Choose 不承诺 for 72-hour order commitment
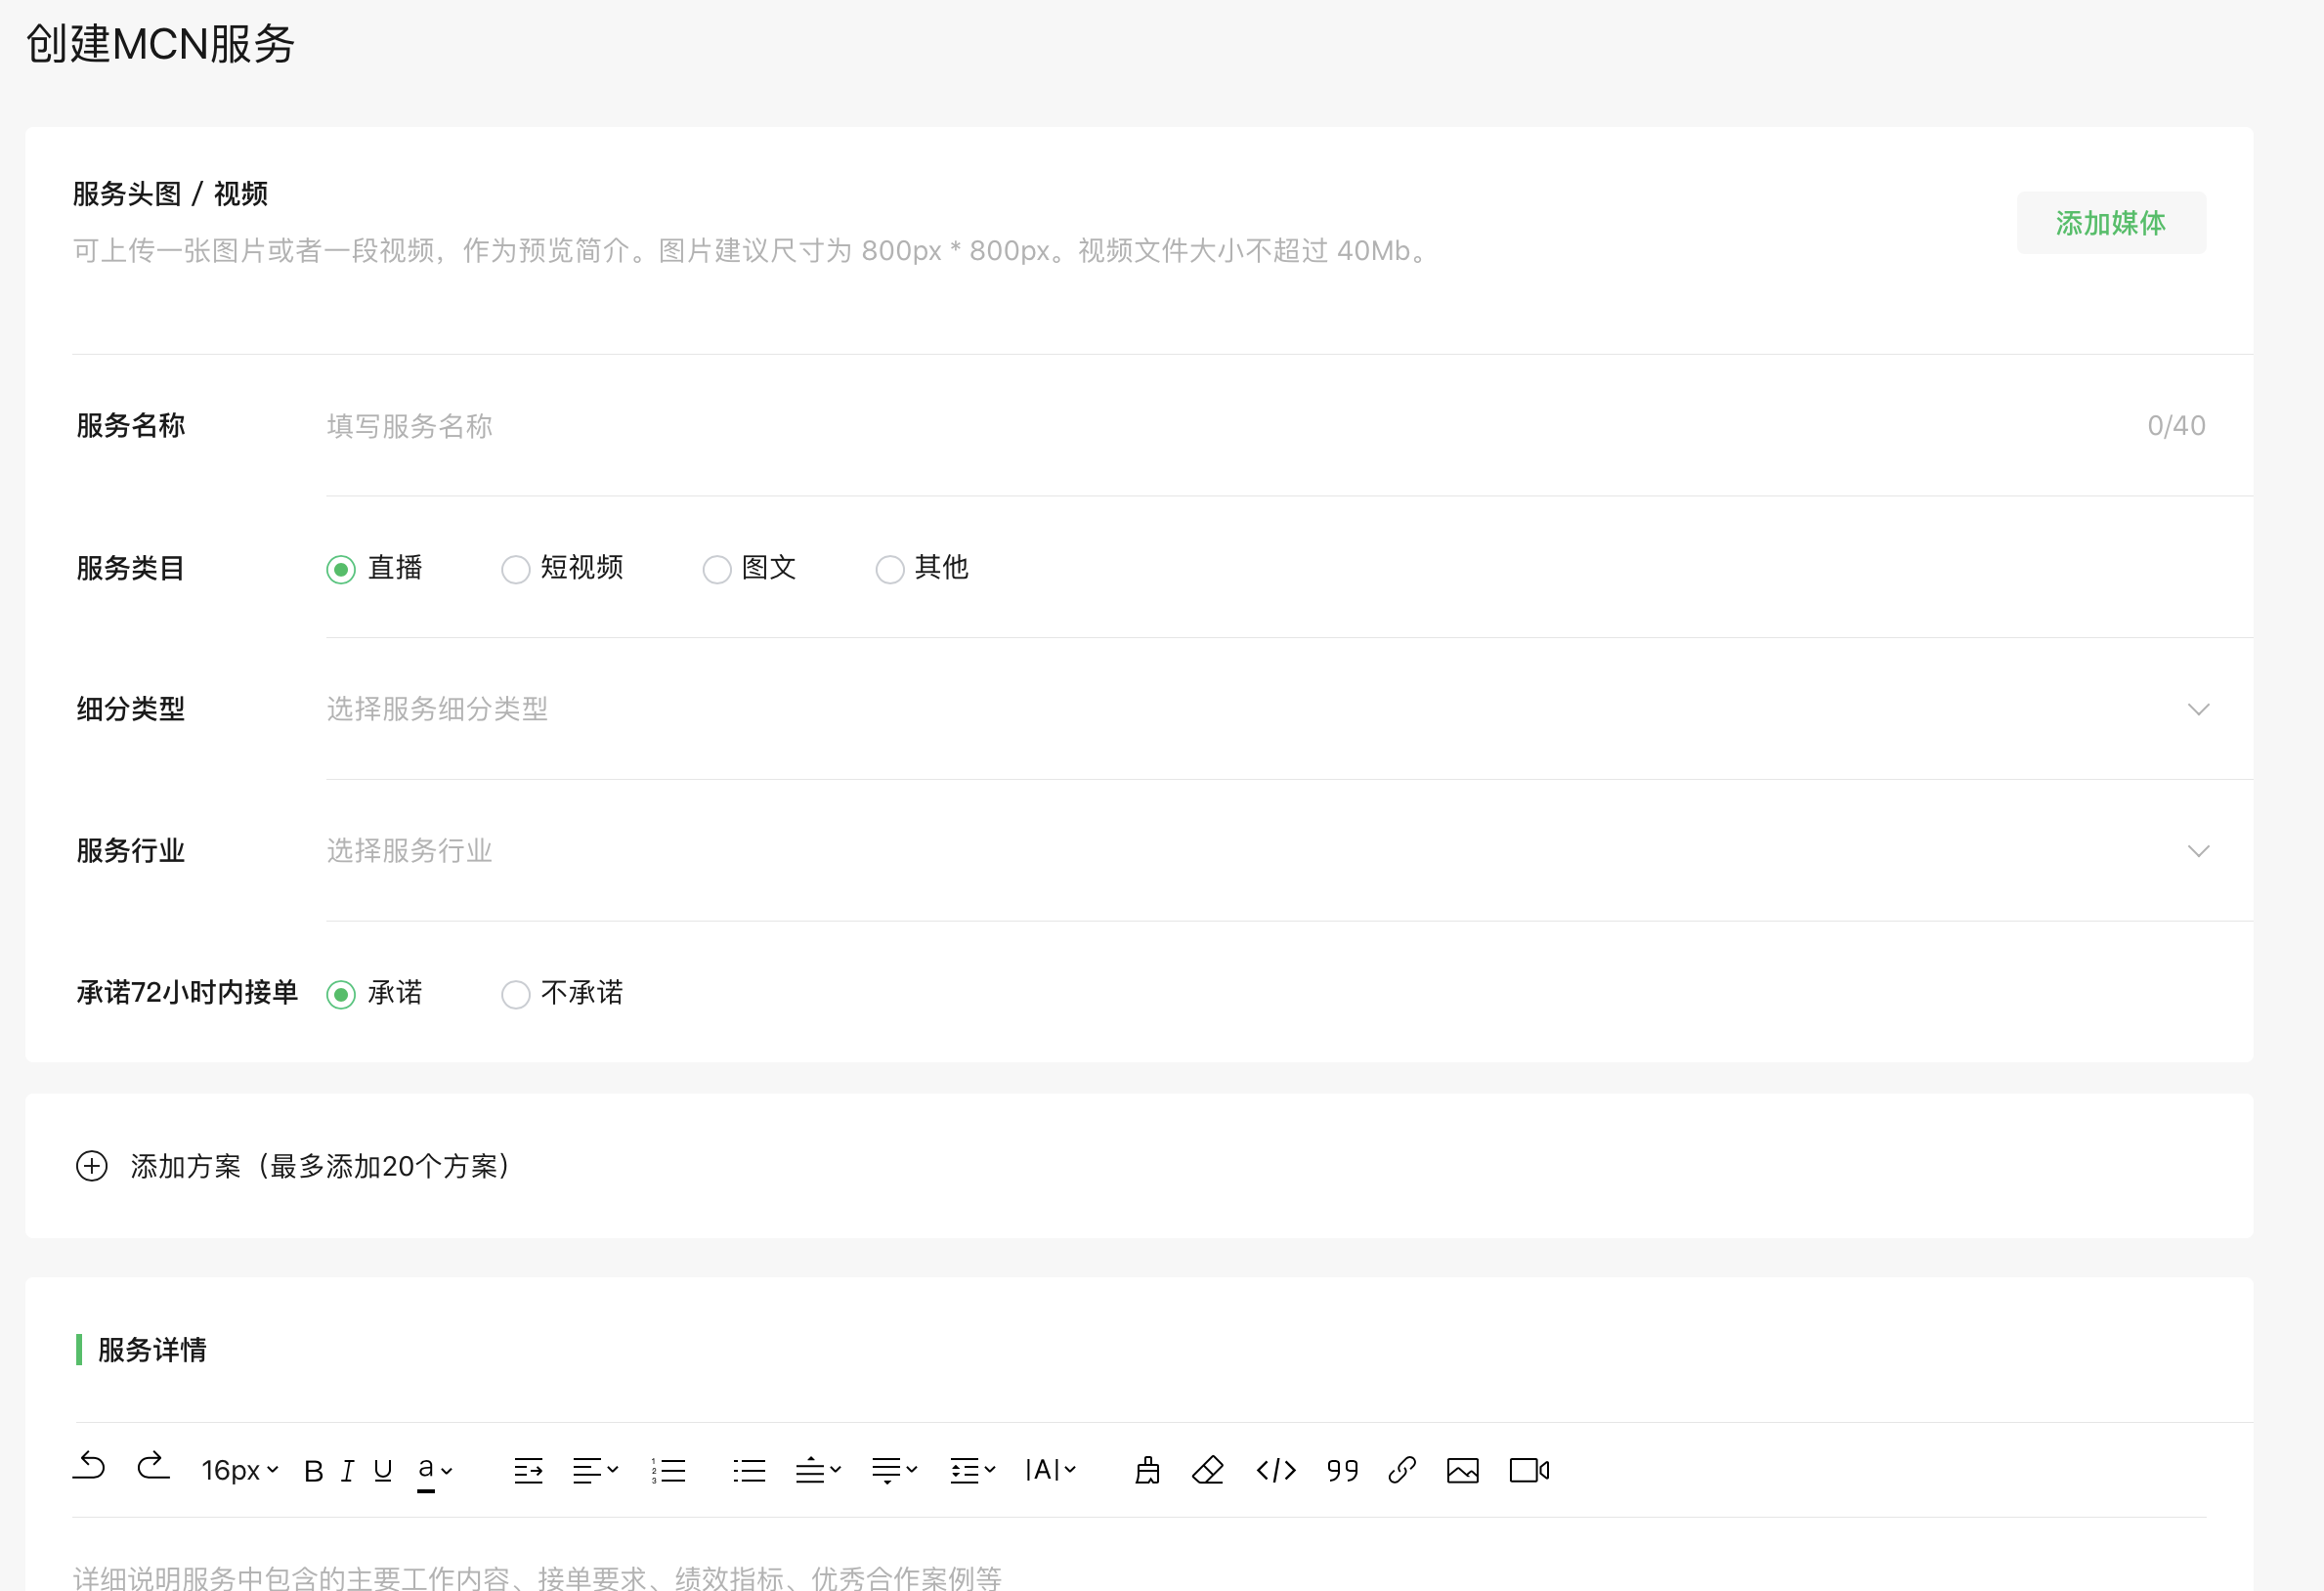 point(516,994)
